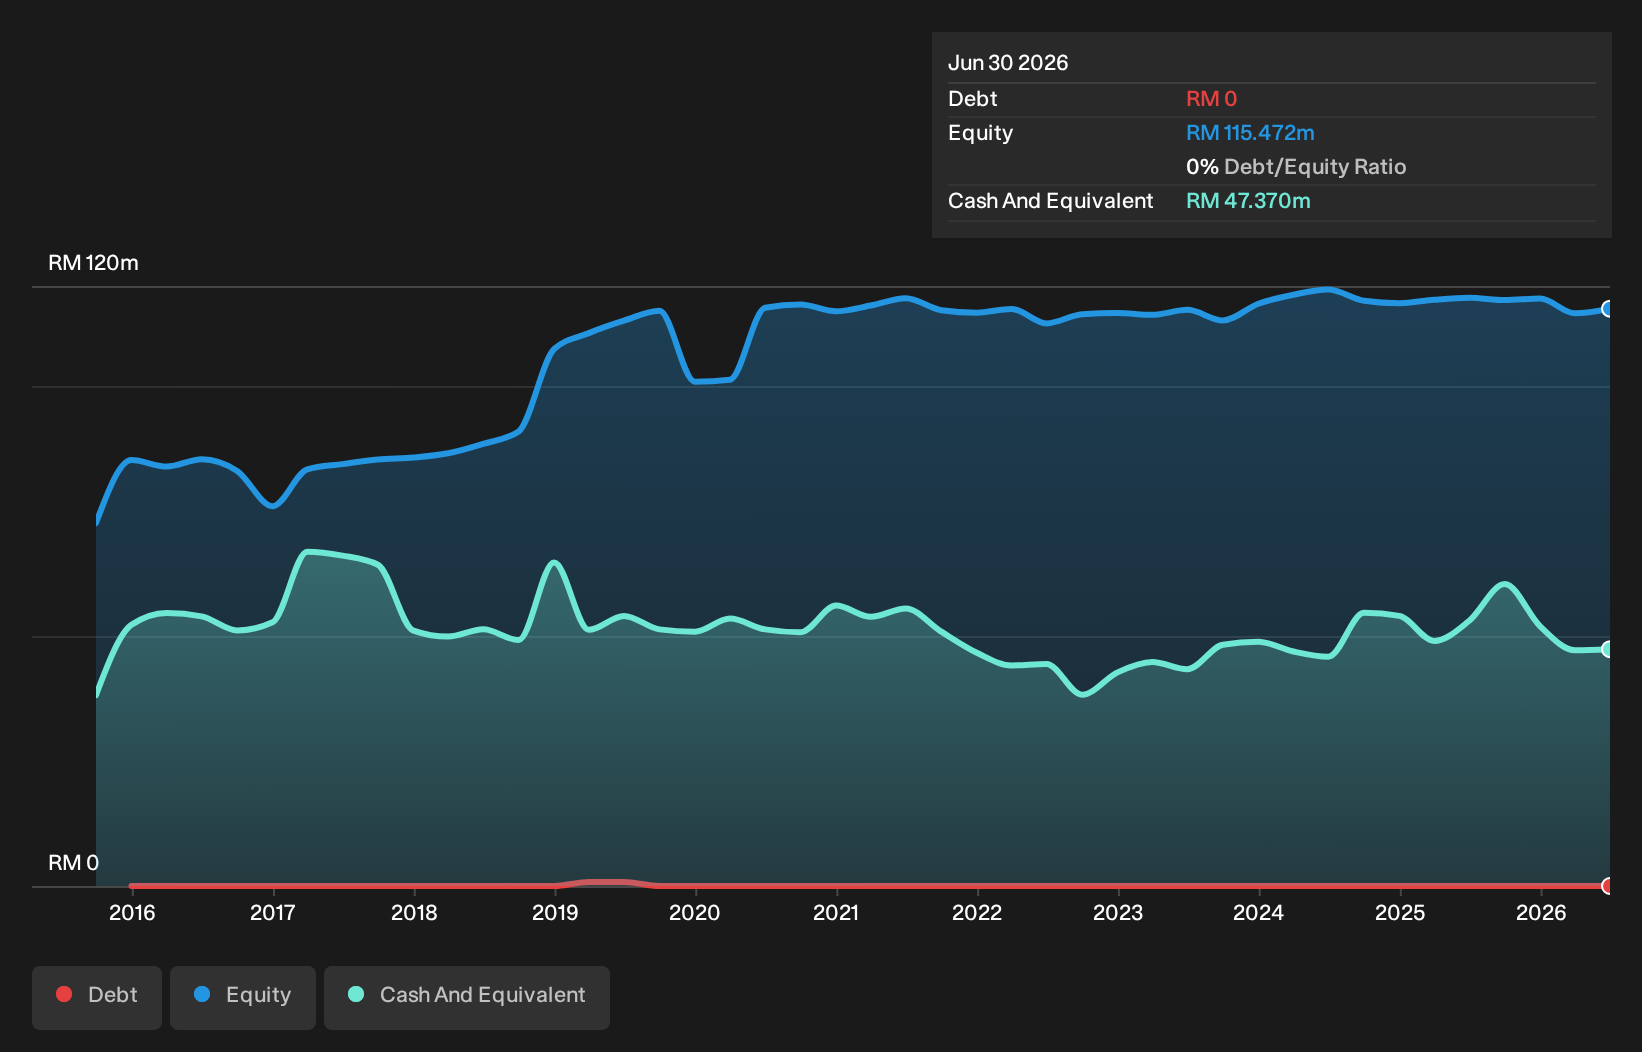Screen dimensions: 1642x1052
Task: Click the RM 120m y-axis label
Action: [93, 263]
